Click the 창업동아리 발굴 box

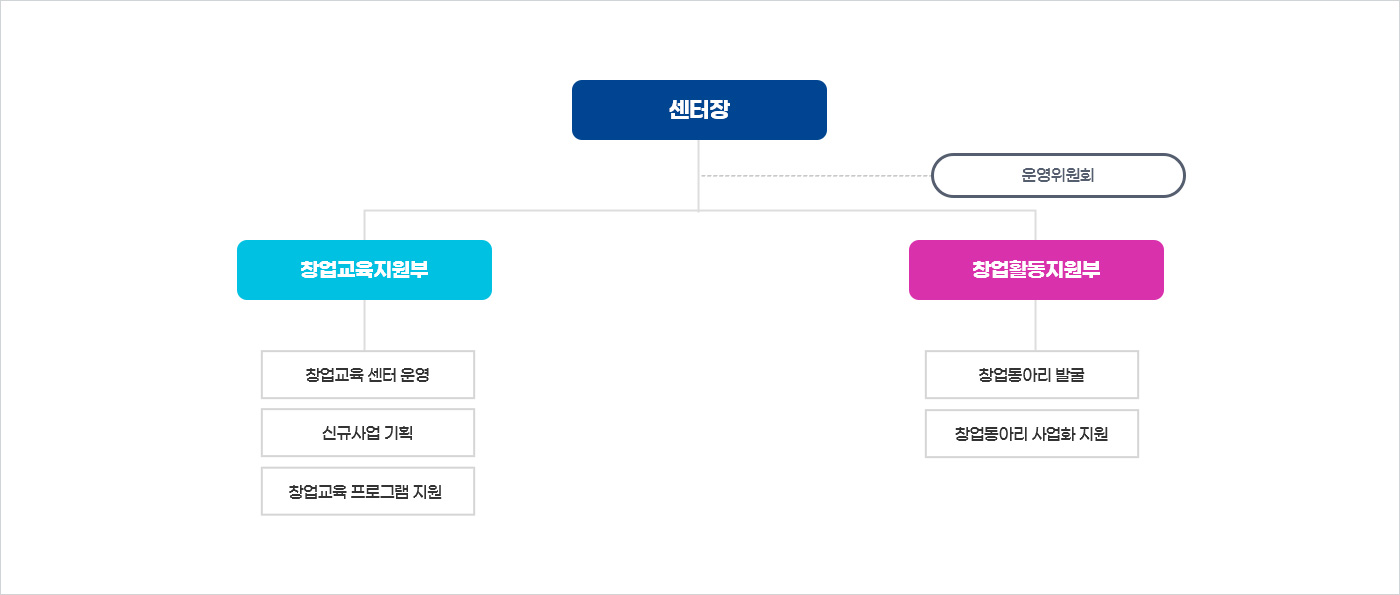pos(1032,375)
